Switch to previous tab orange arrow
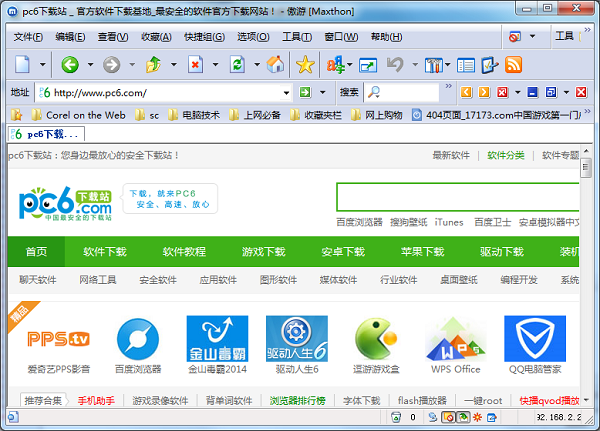The height and width of the screenshot is (431, 600). coord(466,92)
